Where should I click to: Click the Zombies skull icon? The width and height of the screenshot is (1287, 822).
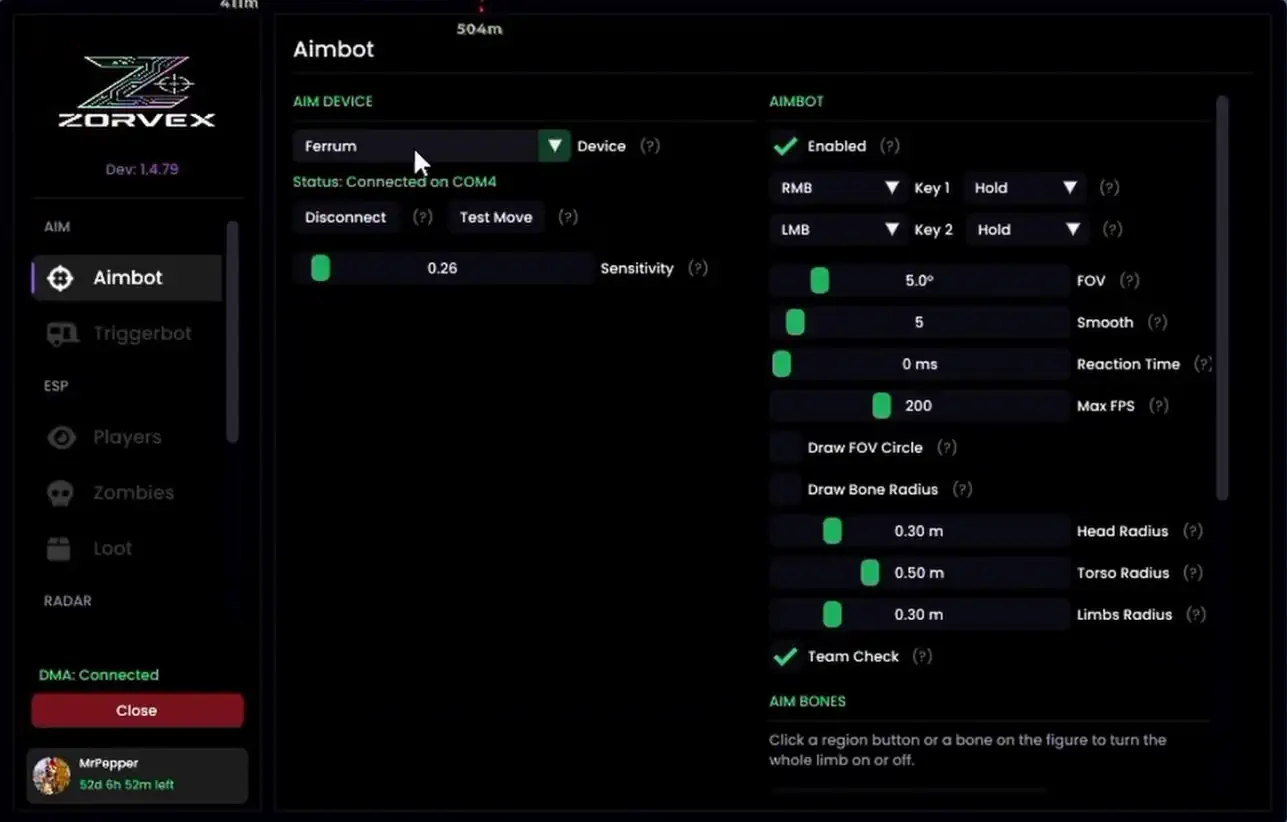tap(60, 493)
